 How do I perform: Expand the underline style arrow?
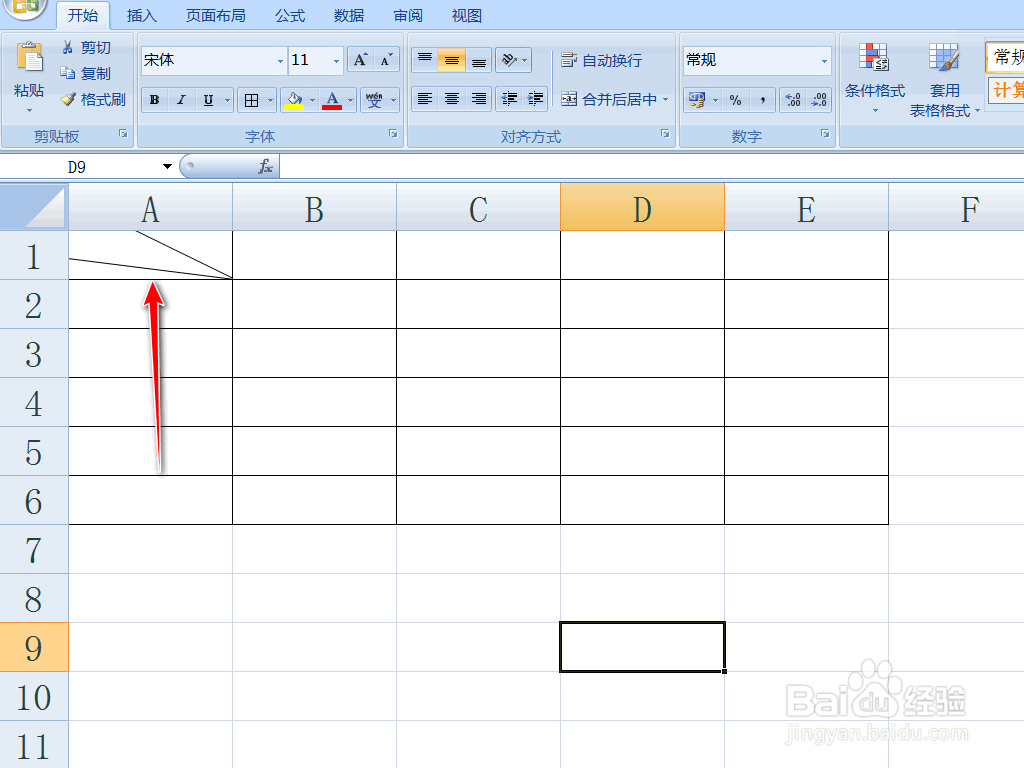coord(227,100)
